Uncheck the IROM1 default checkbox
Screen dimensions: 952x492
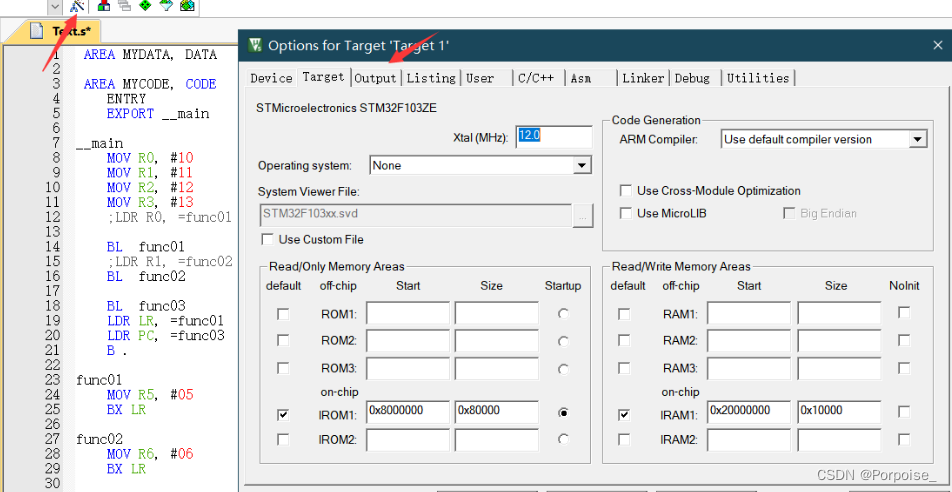pyautogui.click(x=283, y=415)
